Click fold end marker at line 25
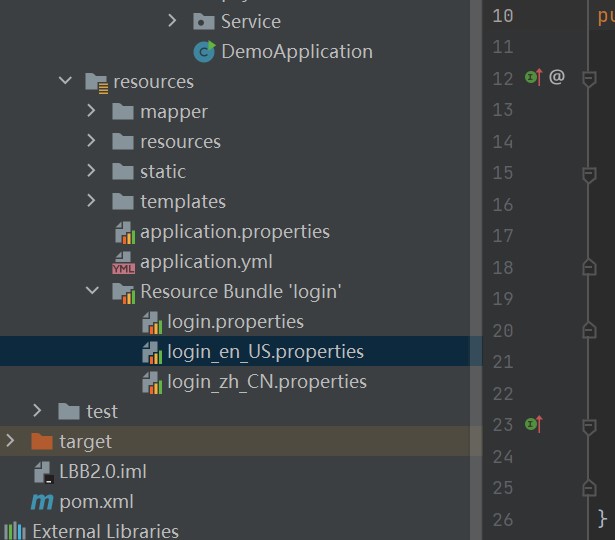 (589, 488)
